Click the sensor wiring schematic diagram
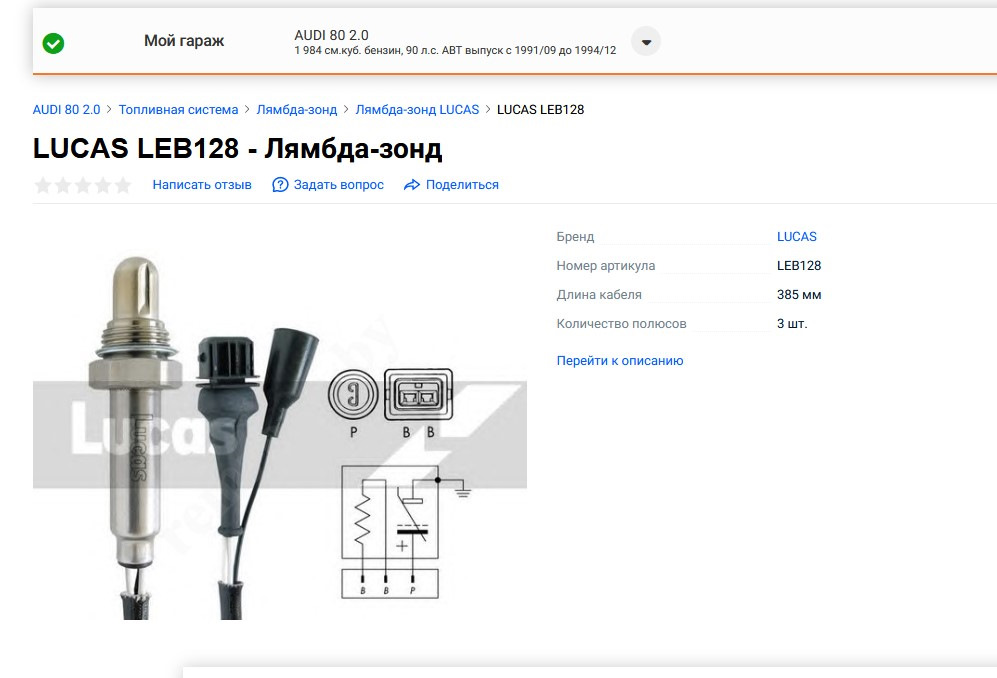This screenshot has width=997, height=678. pyautogui.click(x=406, y=533)
